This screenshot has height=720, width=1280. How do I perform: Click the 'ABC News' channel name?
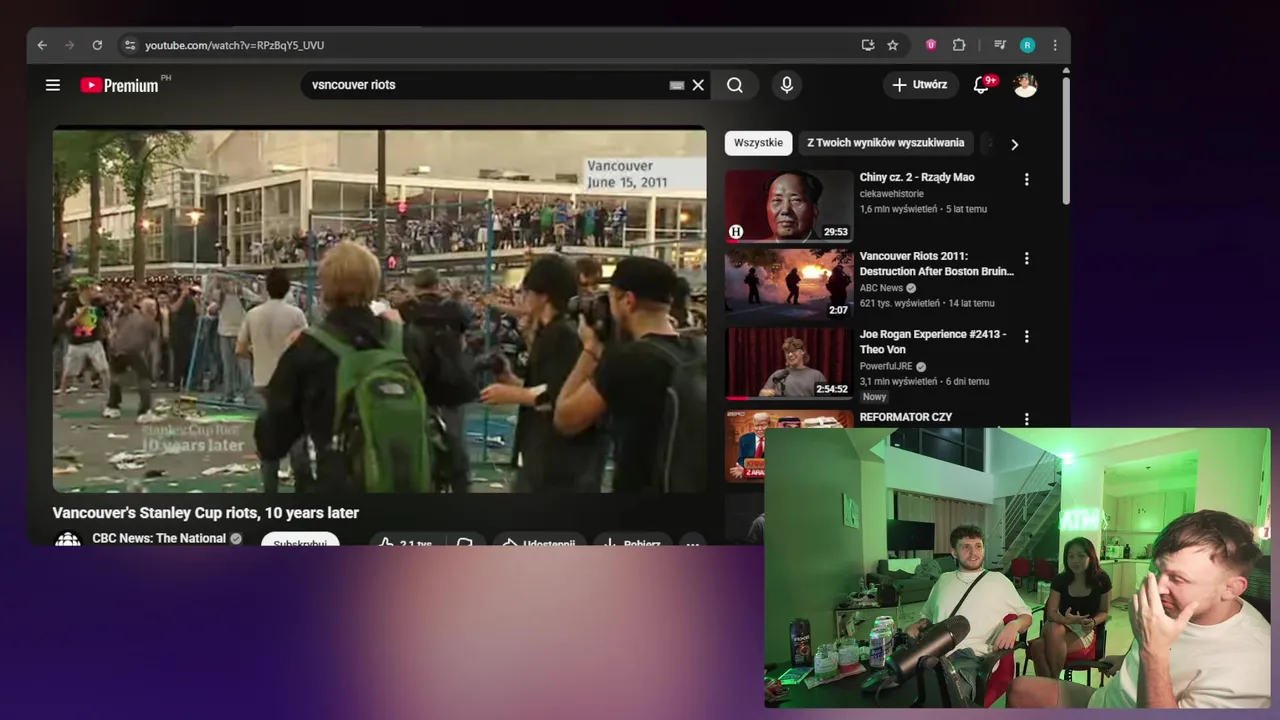(881, 288)
